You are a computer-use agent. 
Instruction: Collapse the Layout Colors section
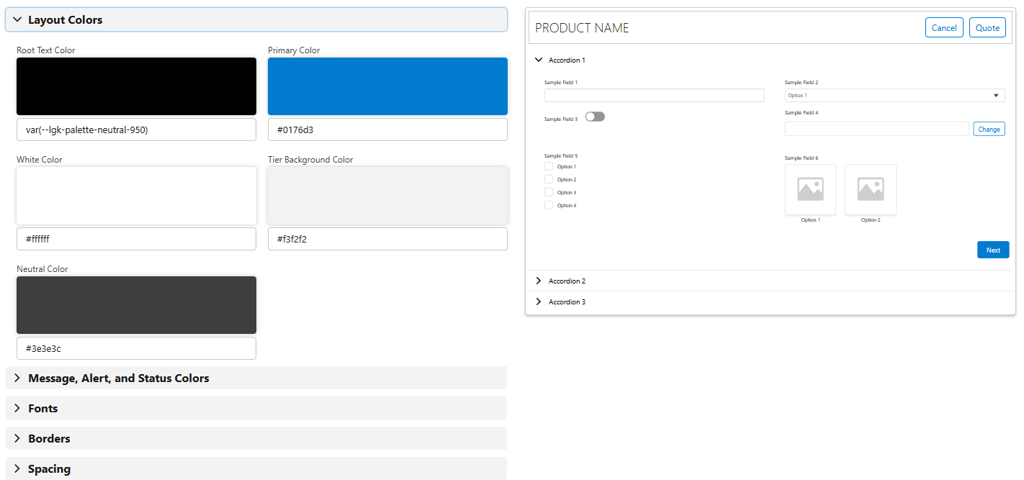[x=256, y=20]
